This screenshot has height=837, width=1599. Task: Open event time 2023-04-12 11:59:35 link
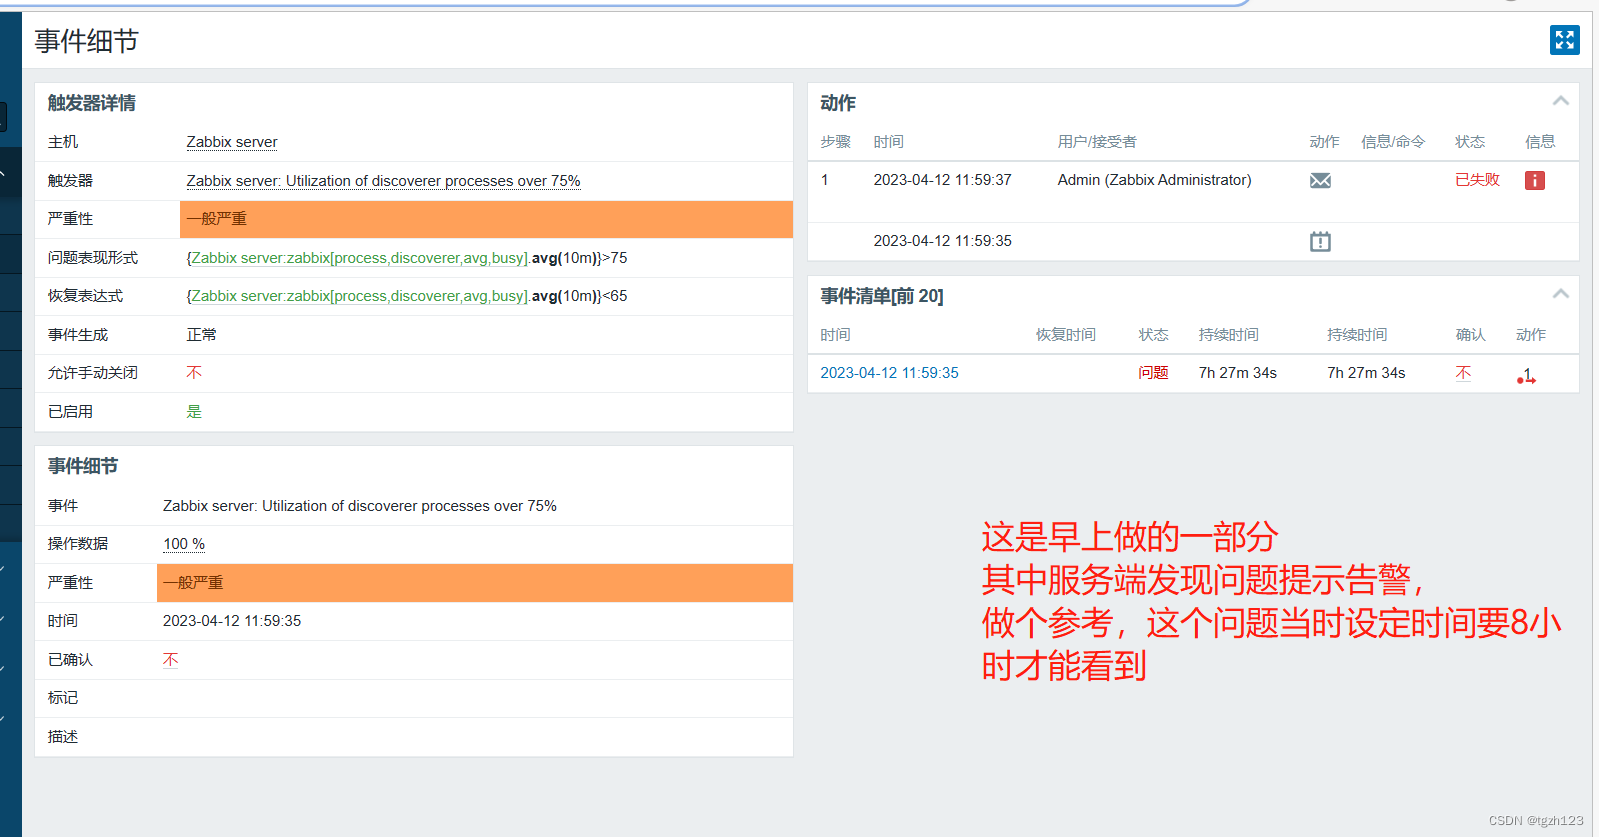[x=889, y=373]
